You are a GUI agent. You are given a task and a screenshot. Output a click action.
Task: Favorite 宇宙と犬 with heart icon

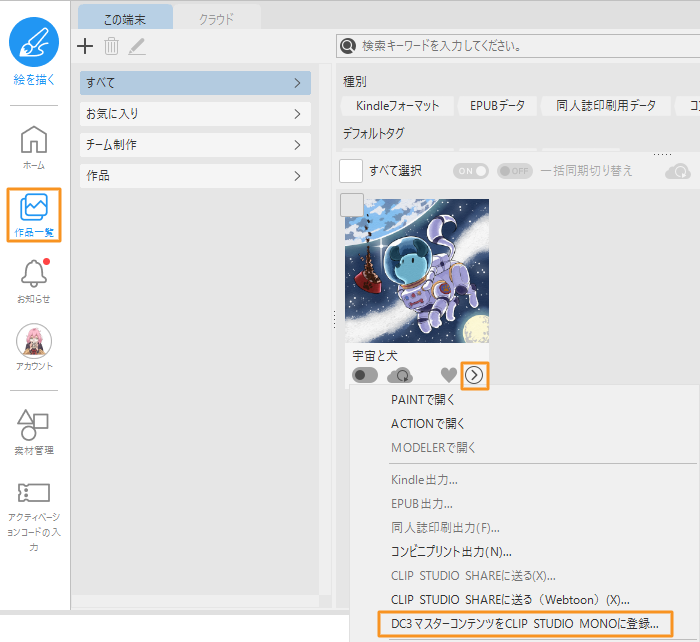[449, 375]
